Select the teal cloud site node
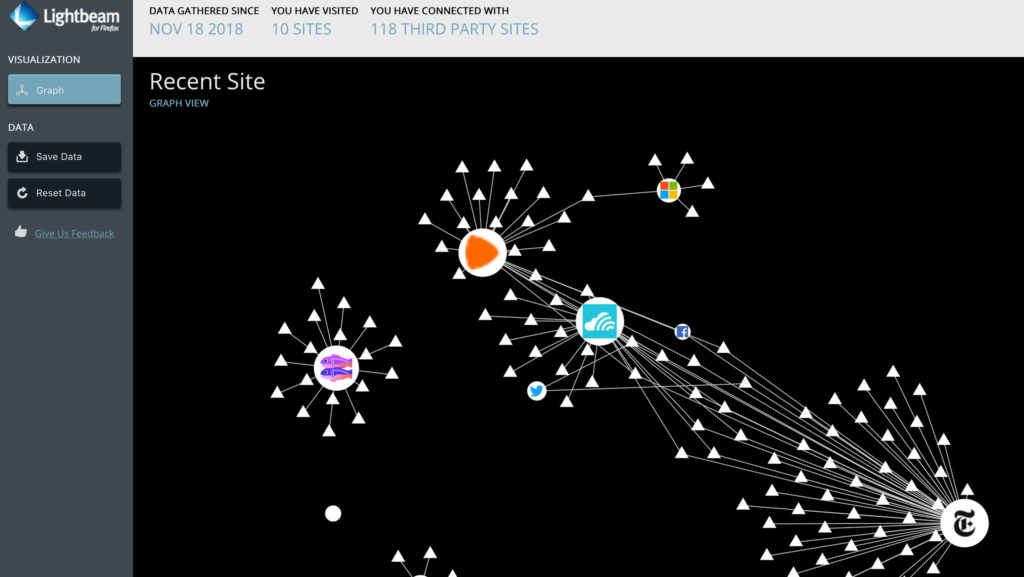 click(600, 321)
